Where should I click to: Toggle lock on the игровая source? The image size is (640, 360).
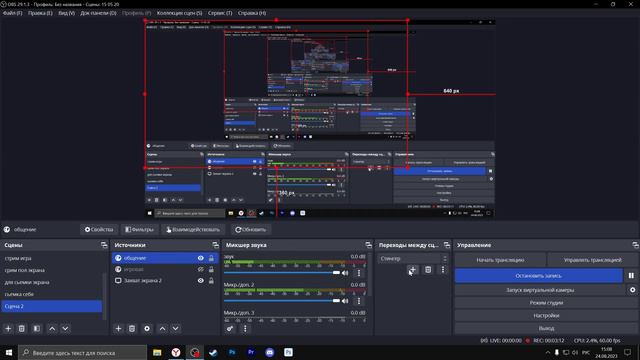click(x=211, y=269)
